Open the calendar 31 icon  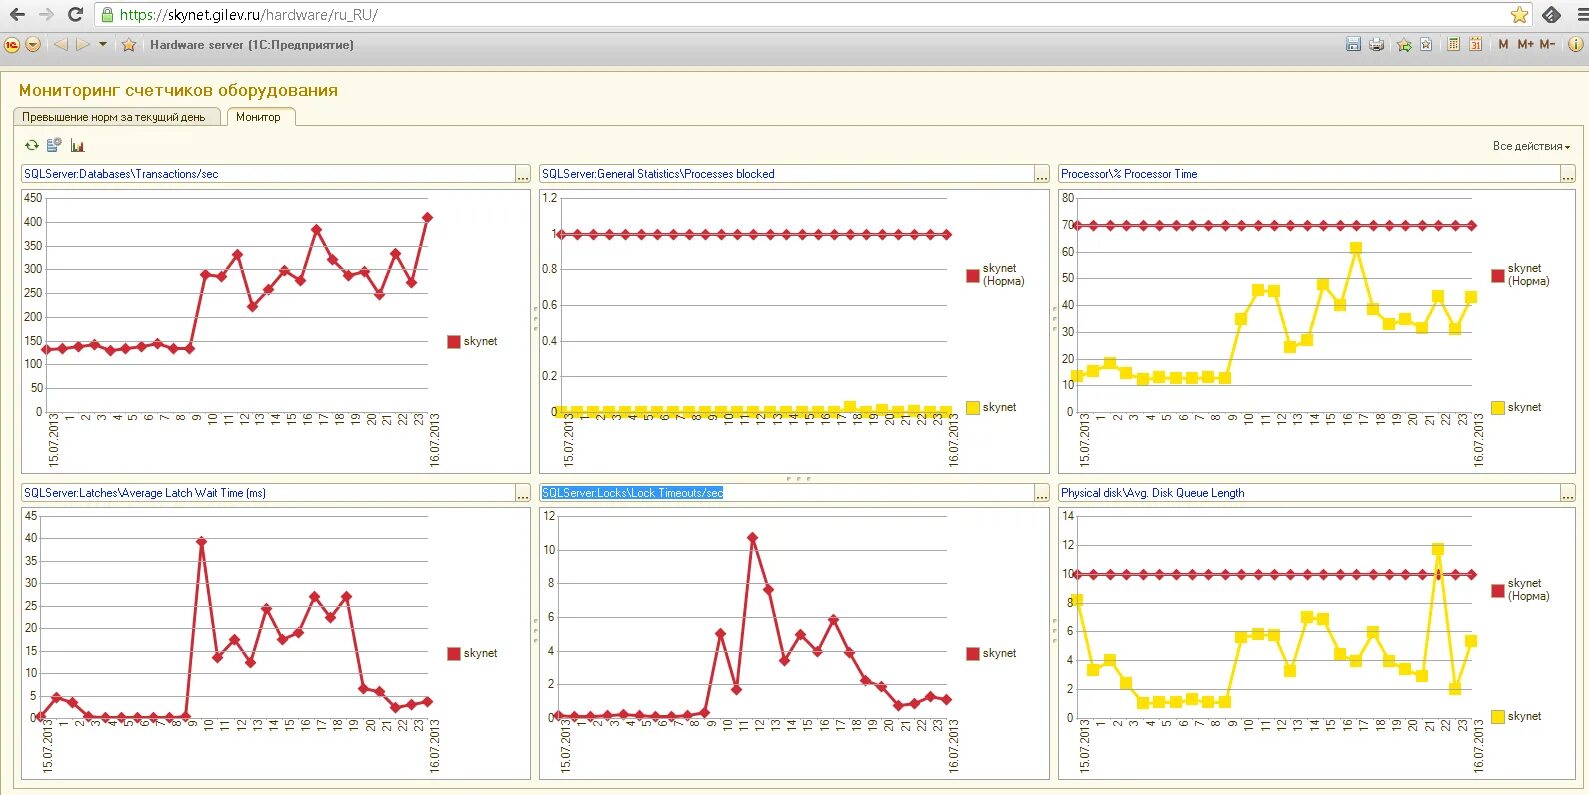point(1475,44)
